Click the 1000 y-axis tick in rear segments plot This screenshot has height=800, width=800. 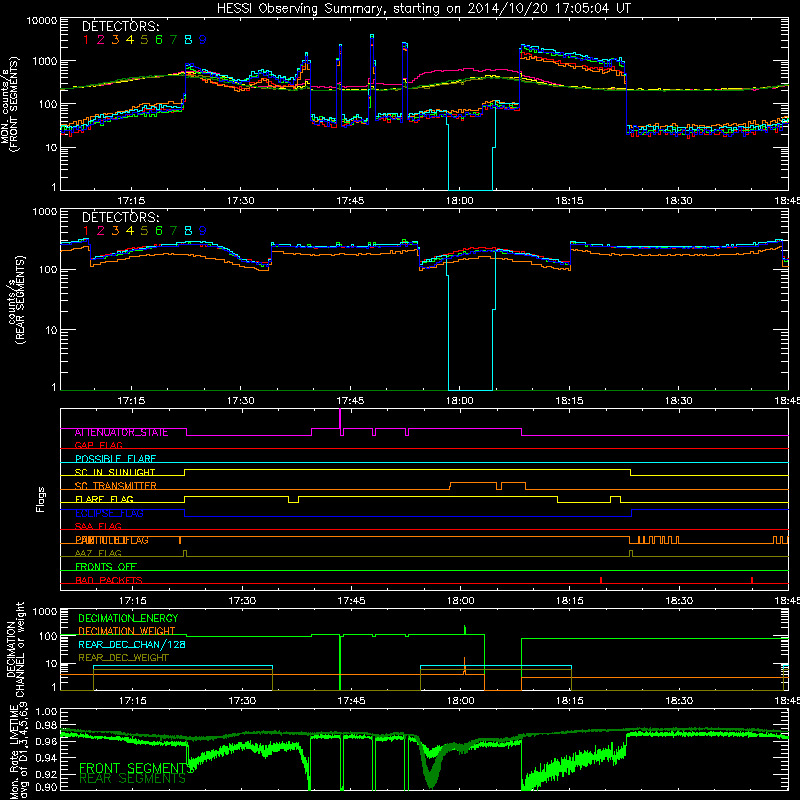click(x=45, y=211)
